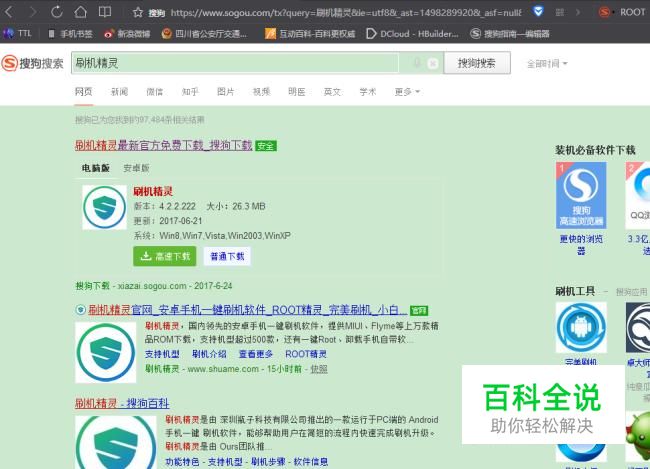Go back with the browser back arrow
This screenshot has width=650, height=469.
point(9,12)
